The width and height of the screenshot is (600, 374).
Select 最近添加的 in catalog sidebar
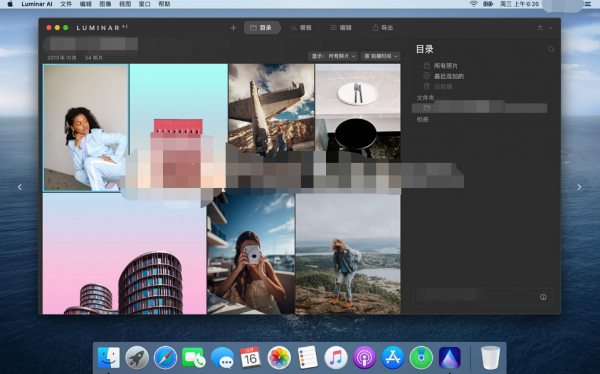448,76
